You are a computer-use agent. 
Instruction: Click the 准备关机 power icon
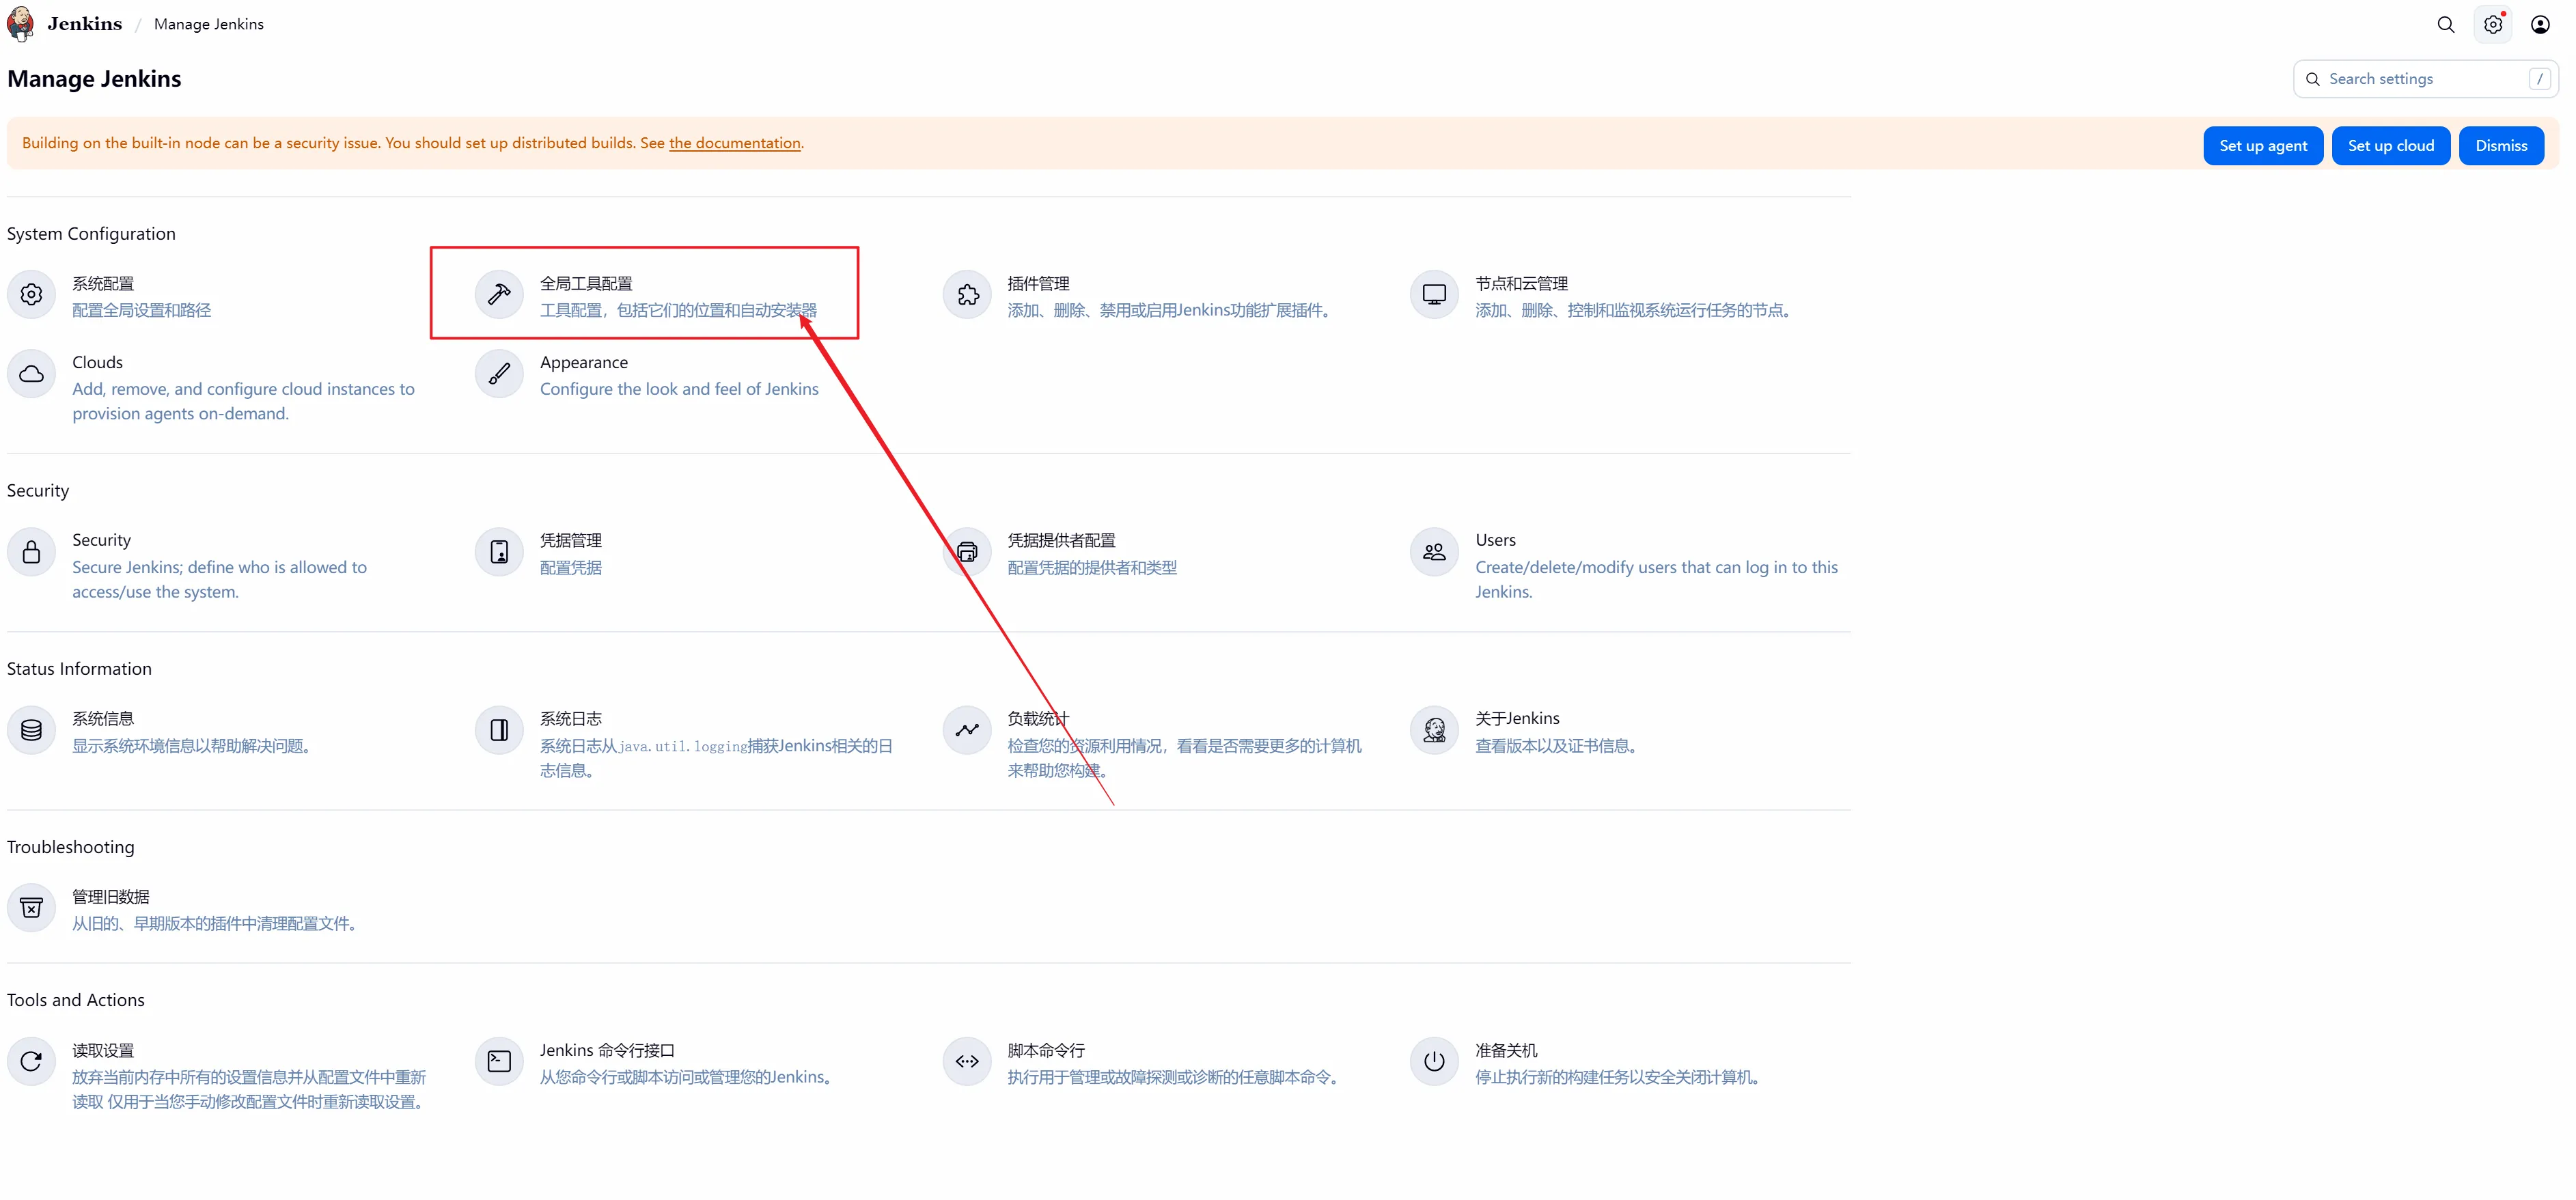[x=1434, y=1061]
